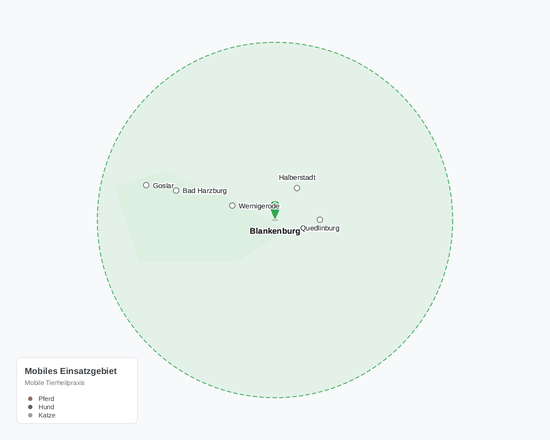Click the Bad Harzburg map label
The width and height of the screenshot is (550, 440).
(204, 191)
